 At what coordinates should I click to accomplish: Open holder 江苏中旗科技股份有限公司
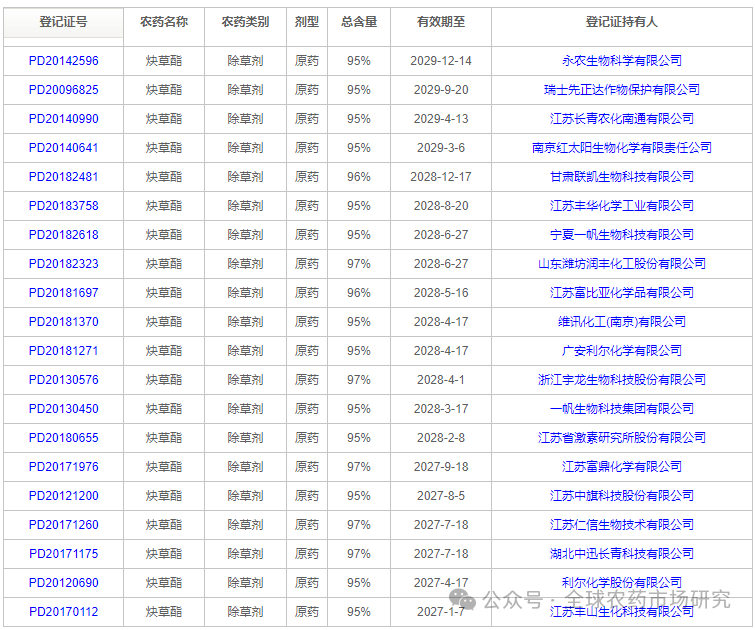pyautogui.click(x=622, y=496)
